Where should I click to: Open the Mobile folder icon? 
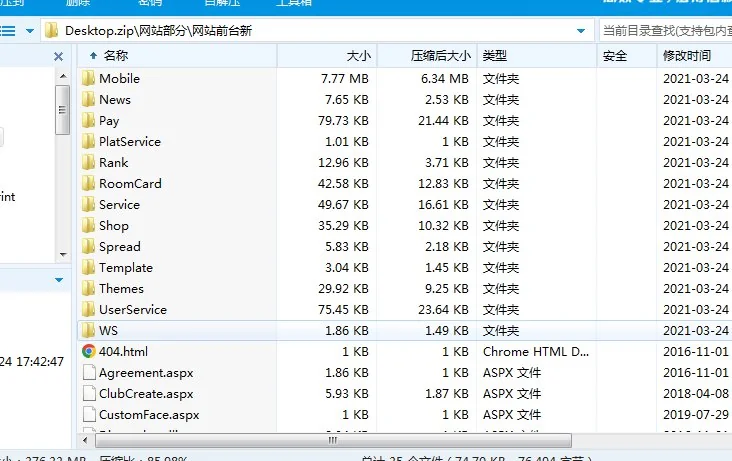pos(88,78)
